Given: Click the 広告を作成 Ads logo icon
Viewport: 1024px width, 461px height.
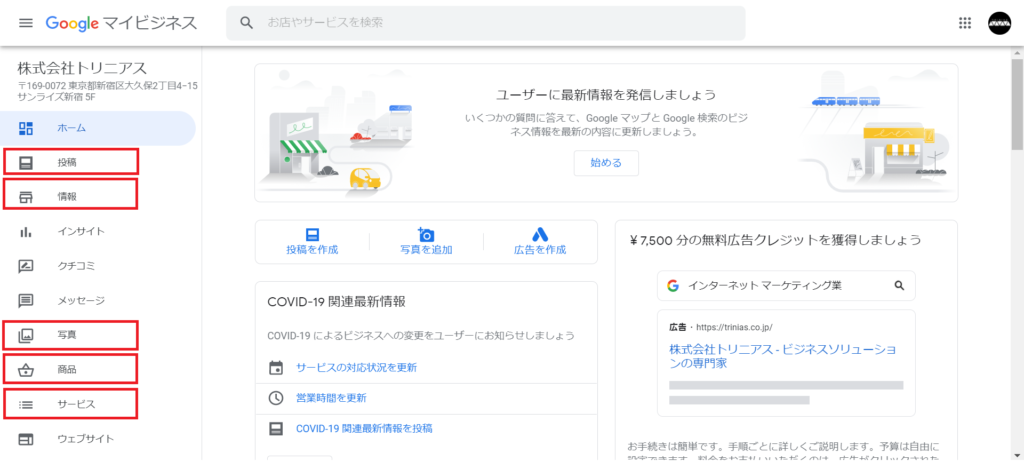Looking at the screenshot, I should (540, 234).
